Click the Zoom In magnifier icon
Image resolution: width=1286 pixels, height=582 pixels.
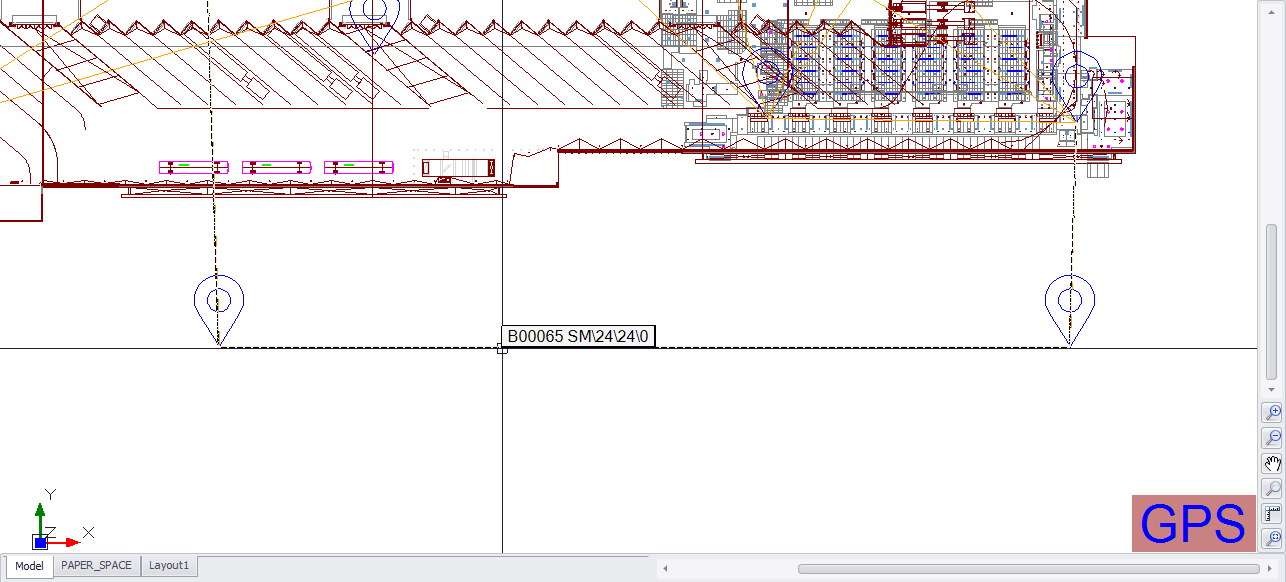pos(1273,412)
